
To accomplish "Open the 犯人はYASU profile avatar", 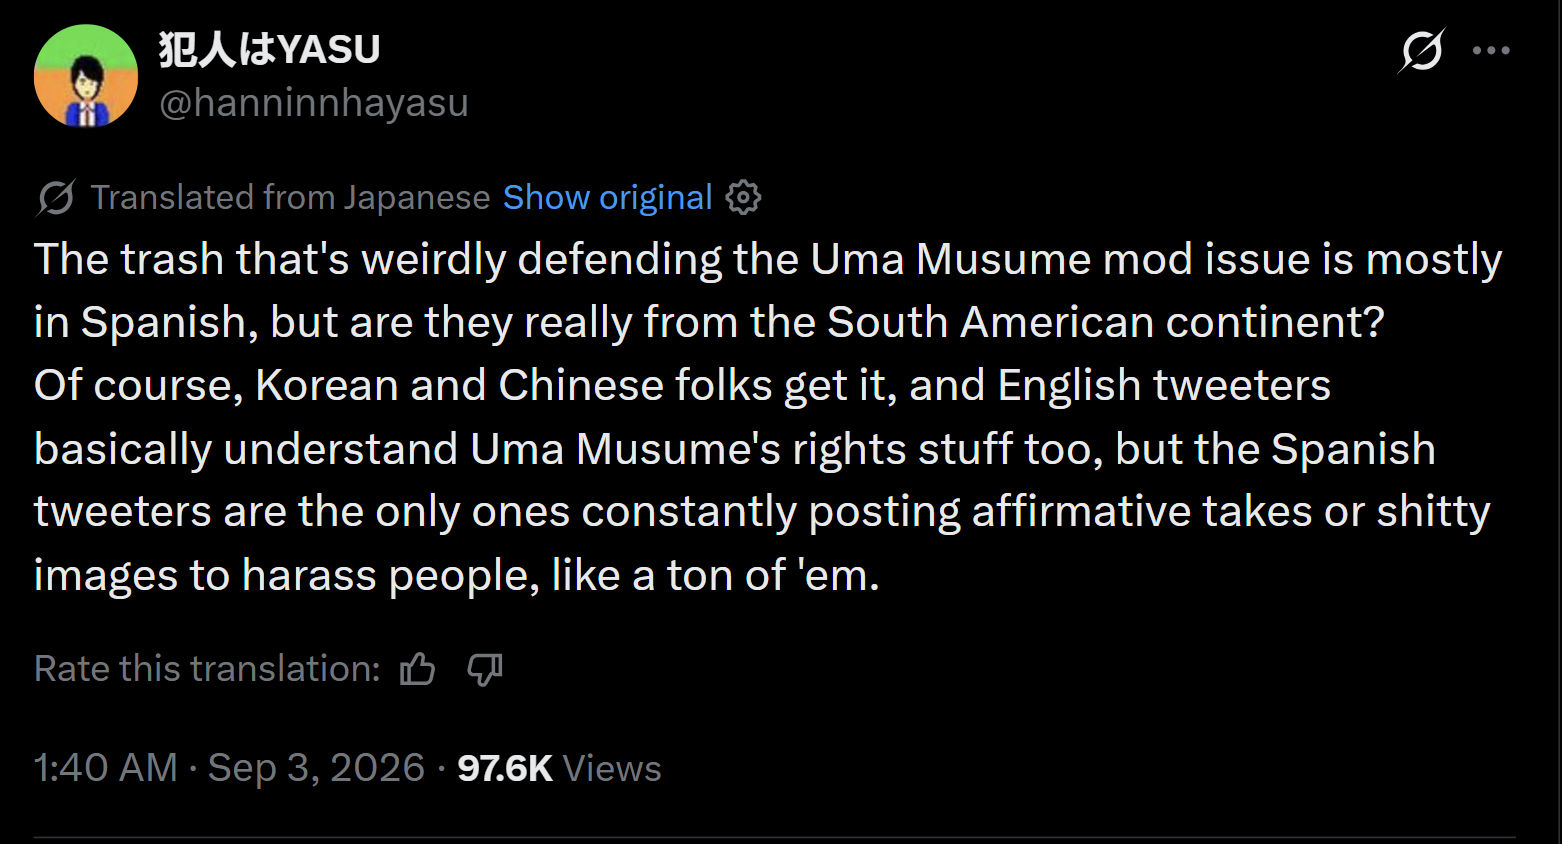I will coord(86,76).
